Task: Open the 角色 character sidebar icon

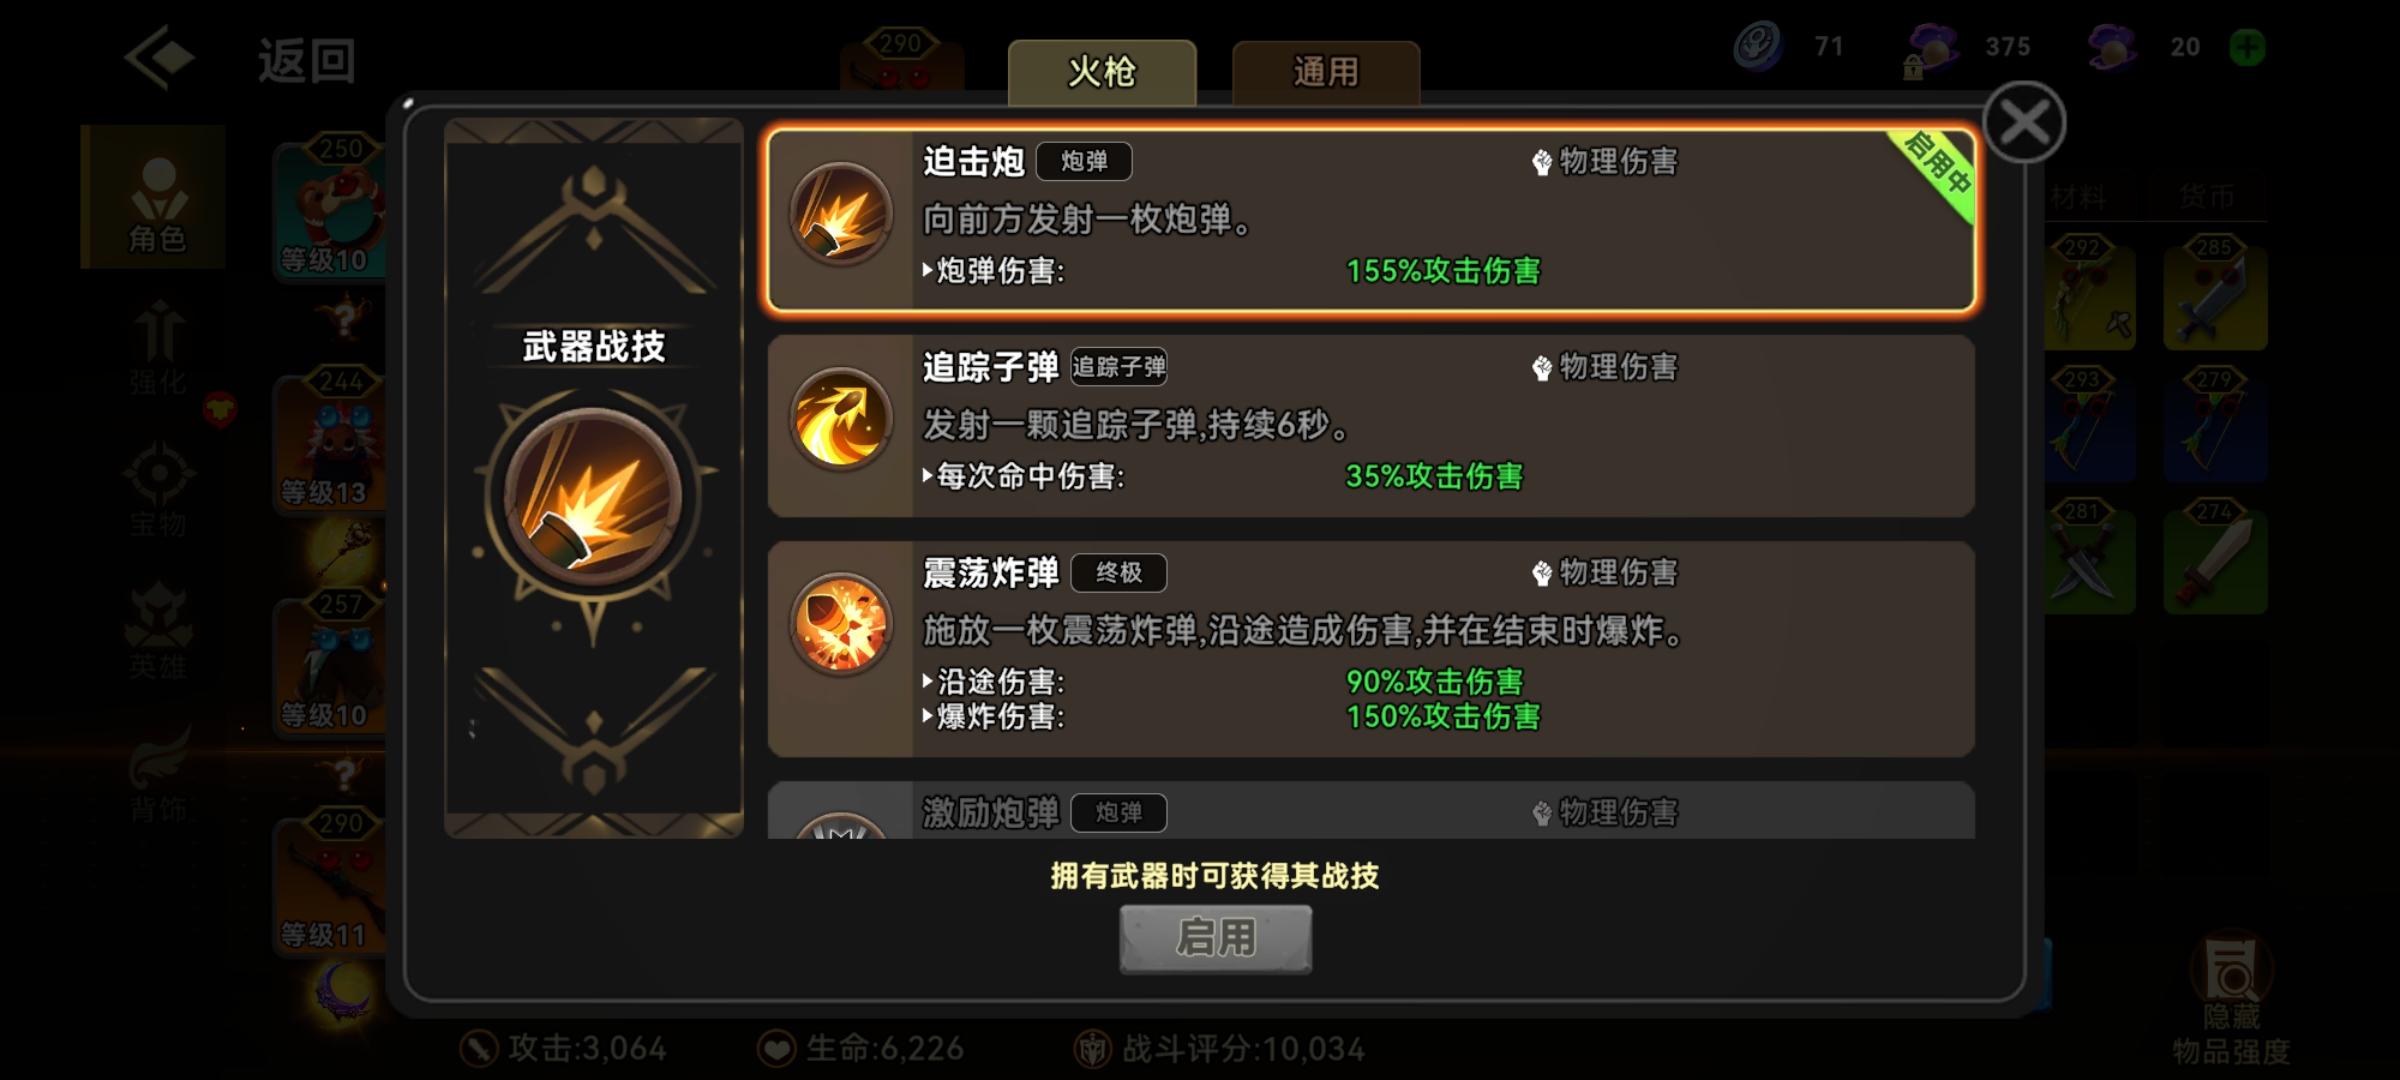Action: (157, 200)
